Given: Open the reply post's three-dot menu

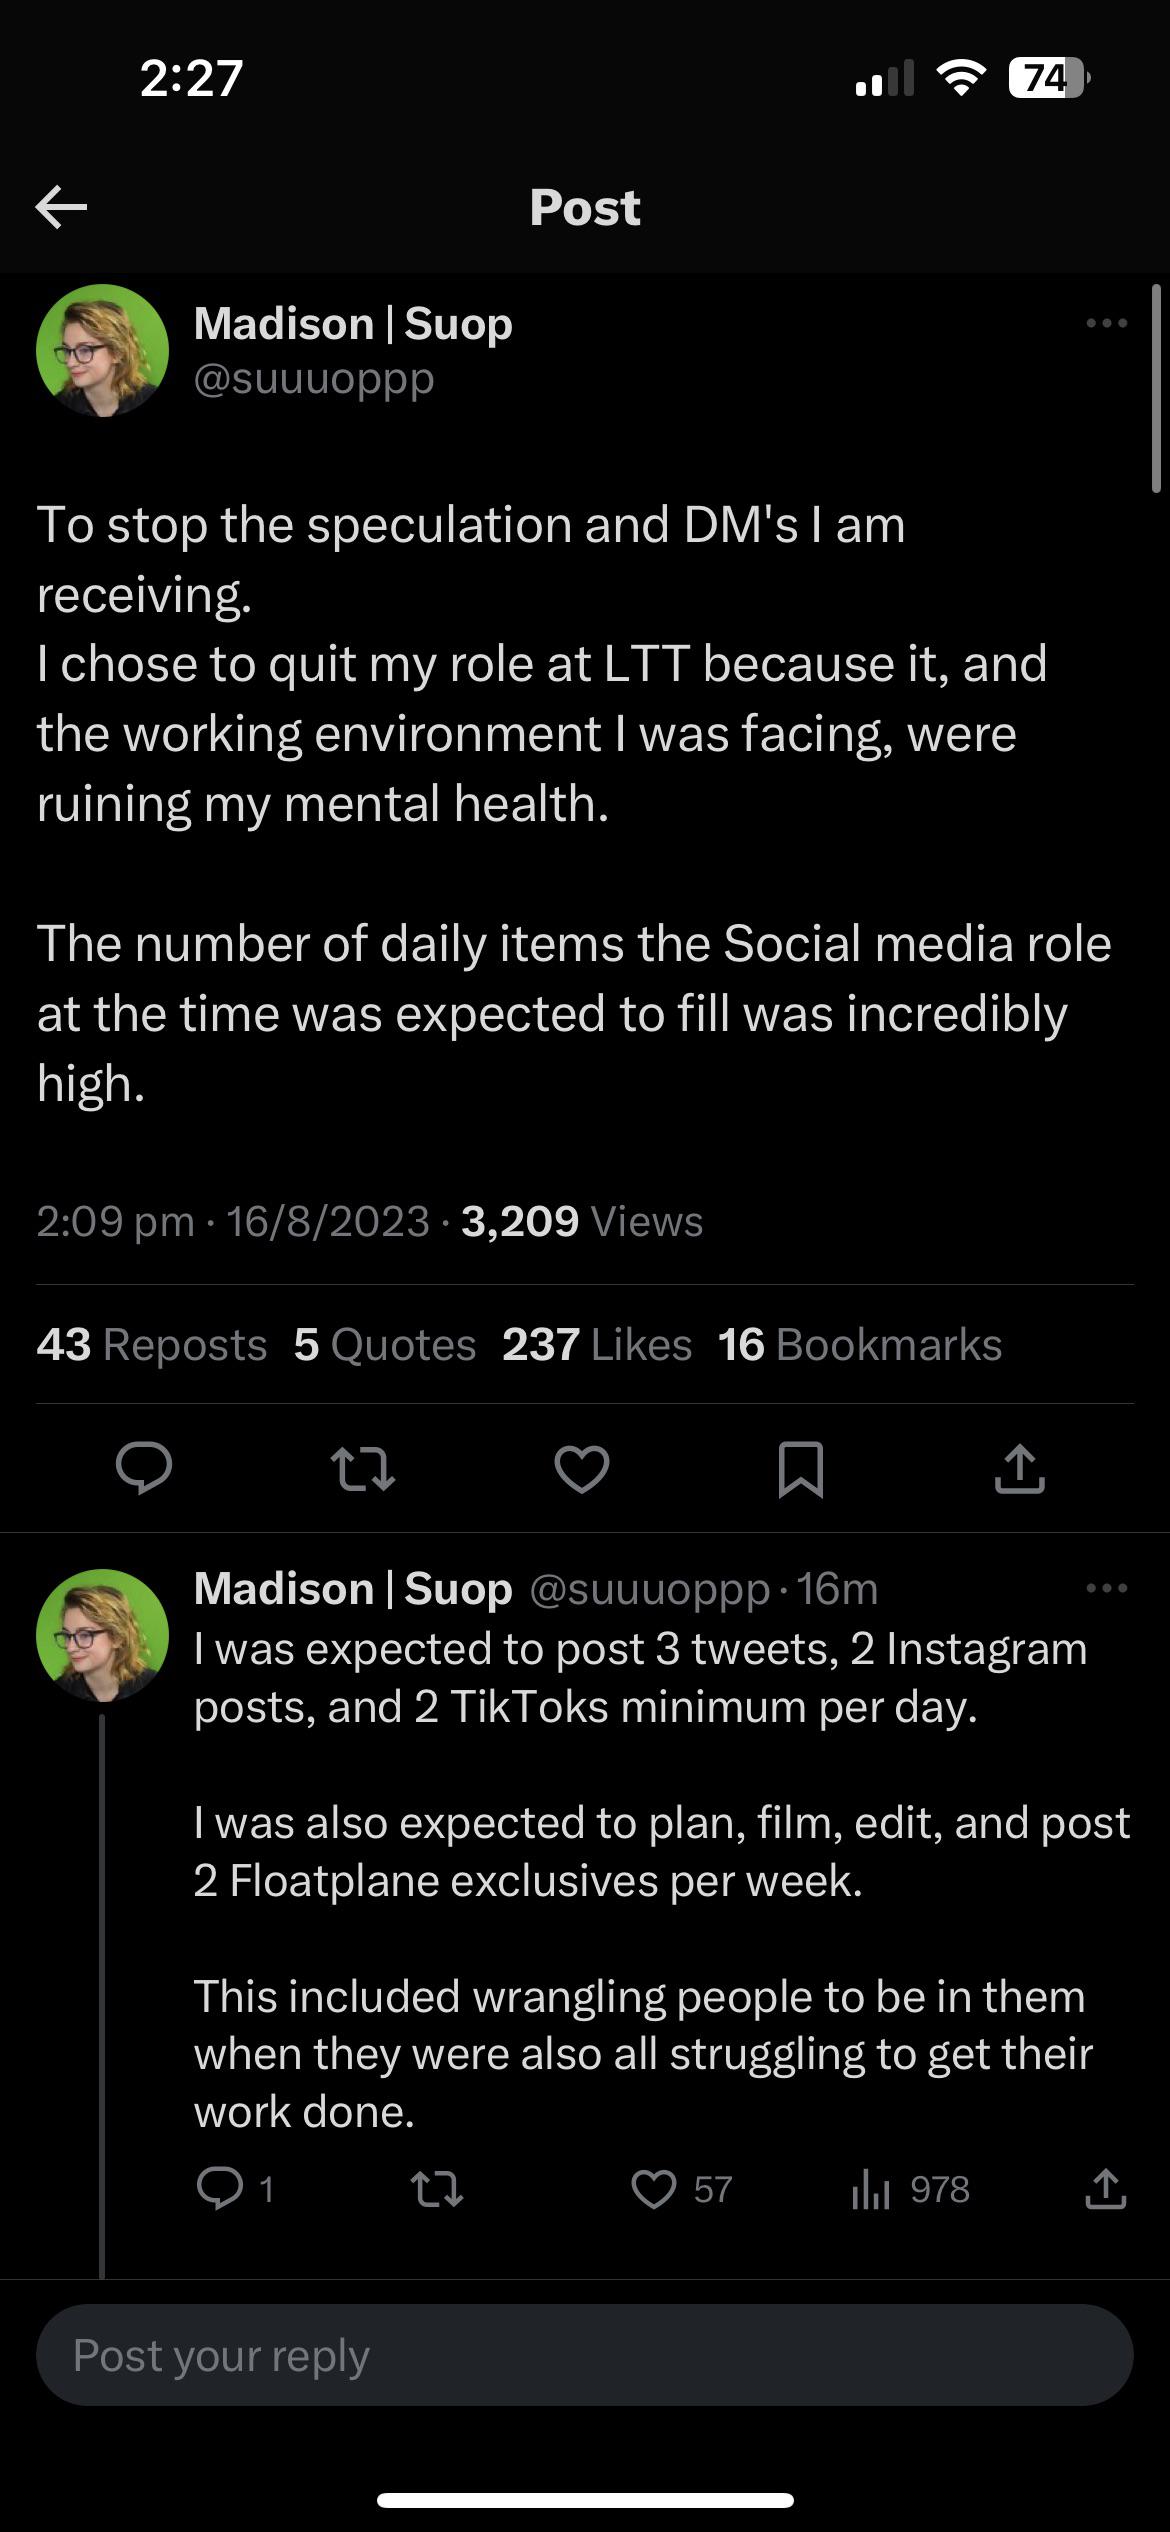Looking at the screenshot, I should click(x=1106, y=1588).
